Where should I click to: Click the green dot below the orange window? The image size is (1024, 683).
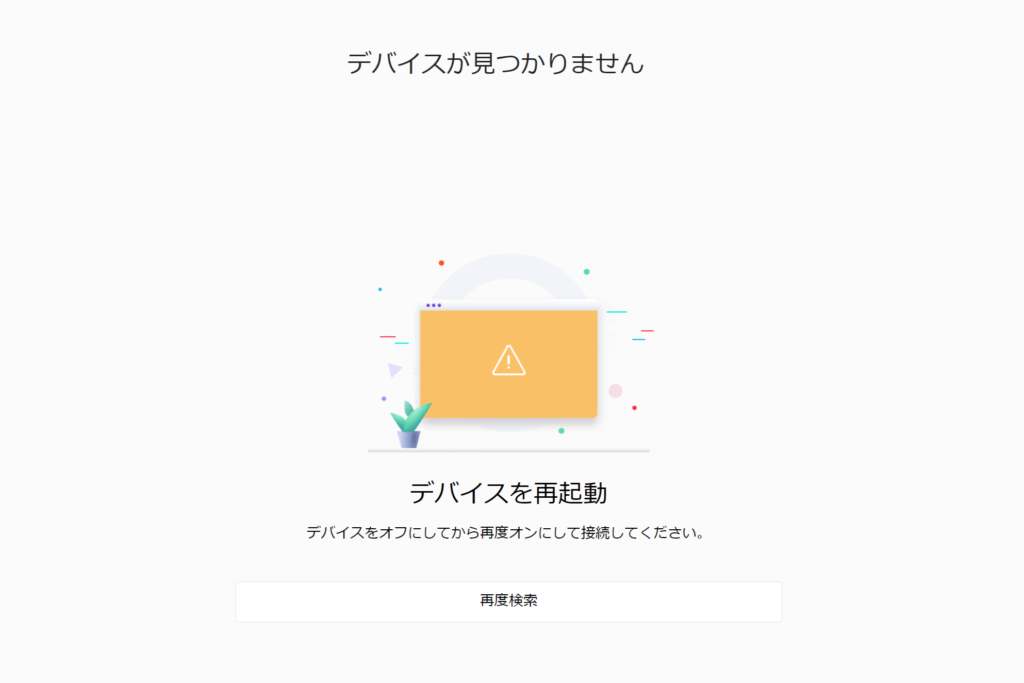point(561,431)
